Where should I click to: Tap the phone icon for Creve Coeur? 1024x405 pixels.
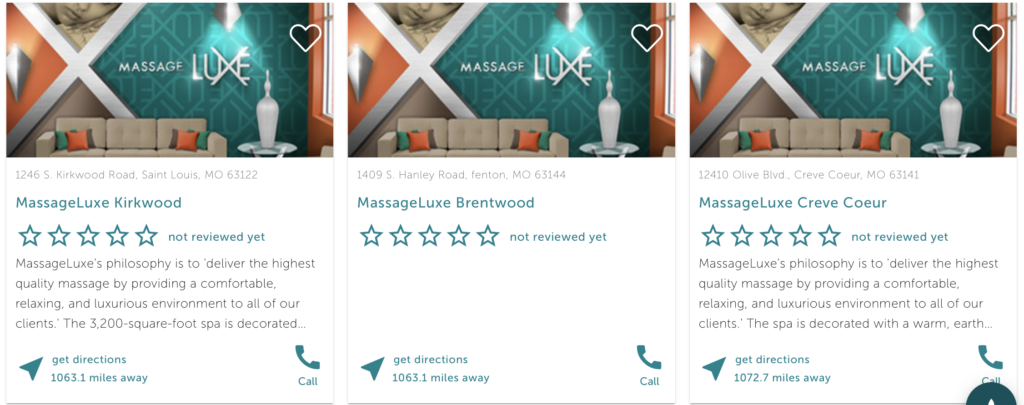tap(991, 358)
